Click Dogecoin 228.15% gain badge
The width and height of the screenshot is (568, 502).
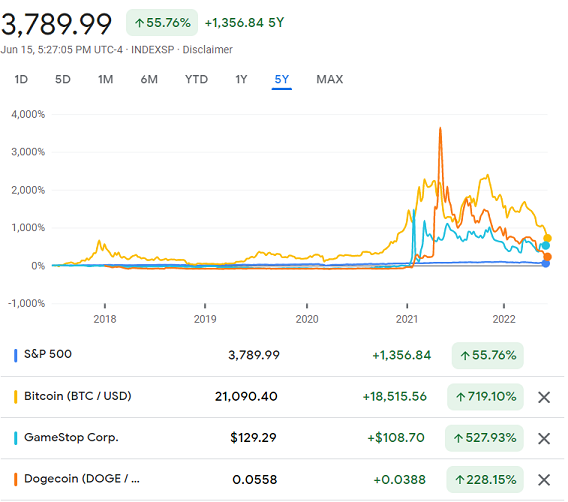tap(485, 480)
